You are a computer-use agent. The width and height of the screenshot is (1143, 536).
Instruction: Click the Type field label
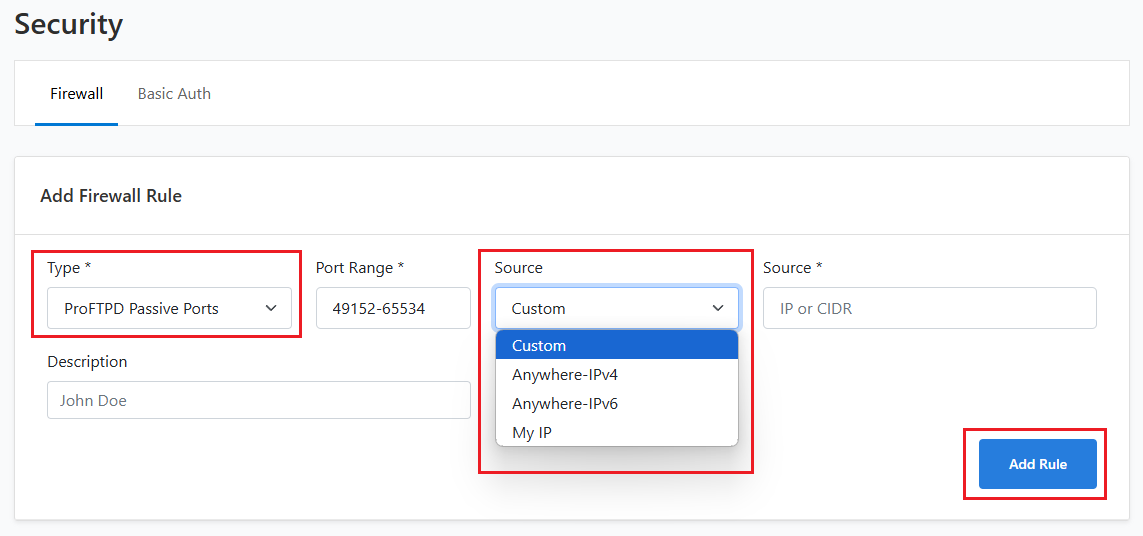[69, 268]
